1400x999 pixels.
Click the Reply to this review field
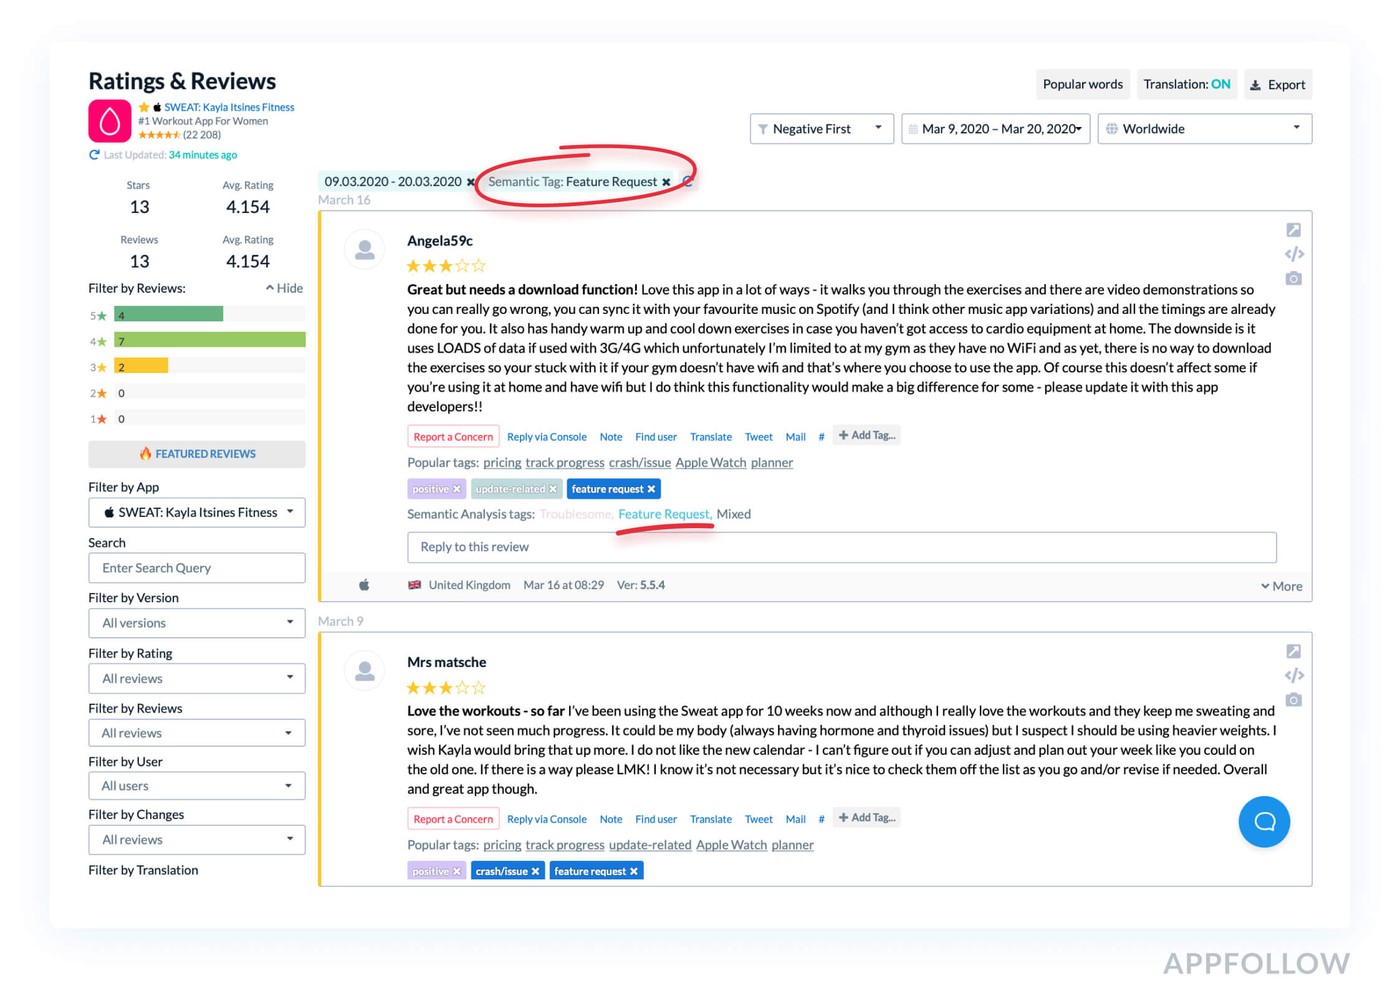click(842, 547)
